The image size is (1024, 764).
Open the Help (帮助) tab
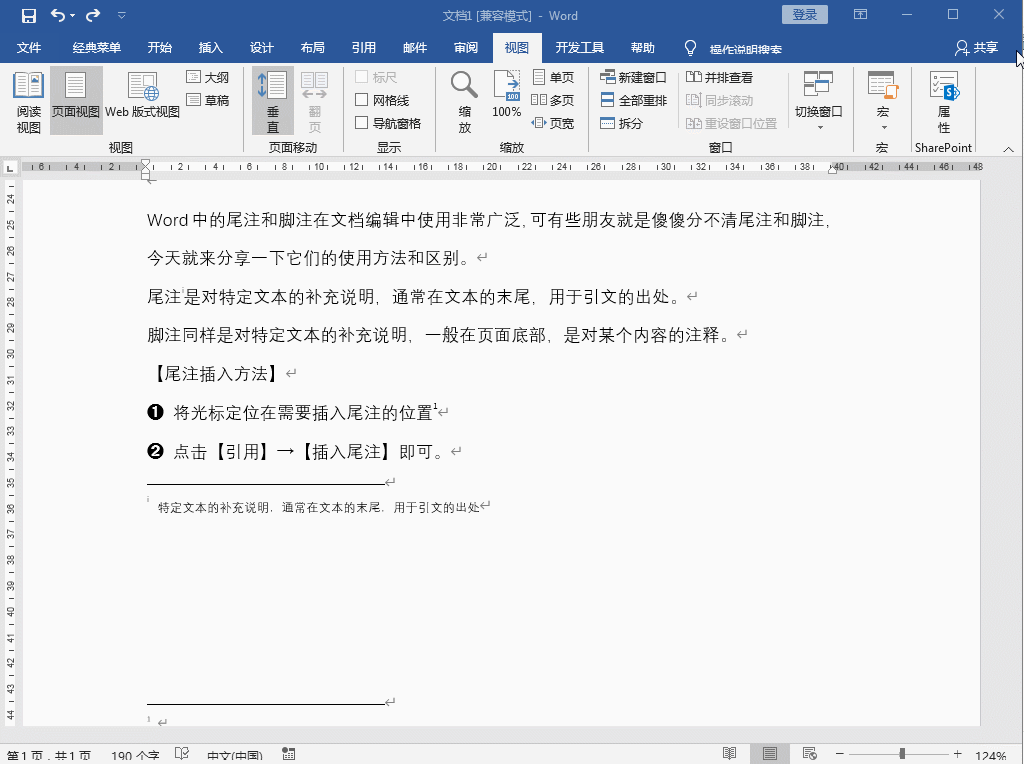(x=643, y=48)
